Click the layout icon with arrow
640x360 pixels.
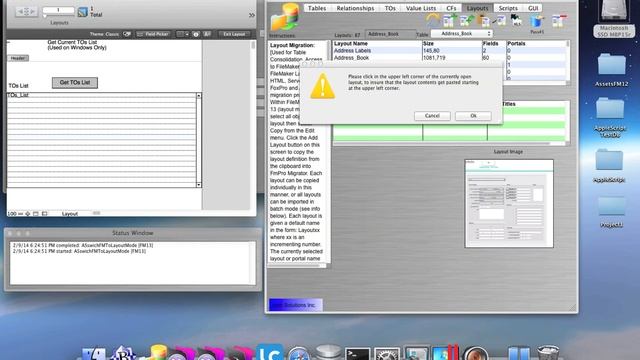click(499, 20)
